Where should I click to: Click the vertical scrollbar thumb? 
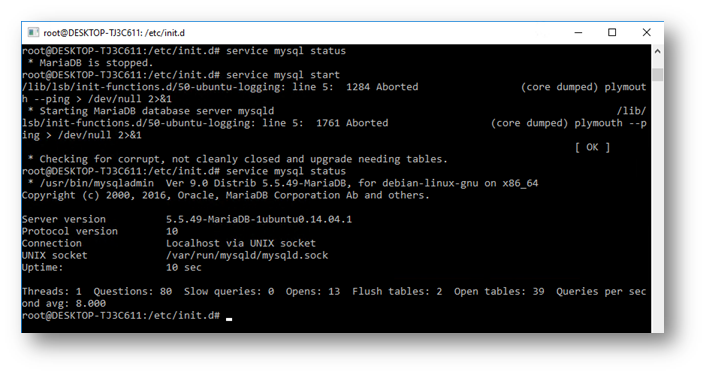pyautogui.click(x=657, y=74)
